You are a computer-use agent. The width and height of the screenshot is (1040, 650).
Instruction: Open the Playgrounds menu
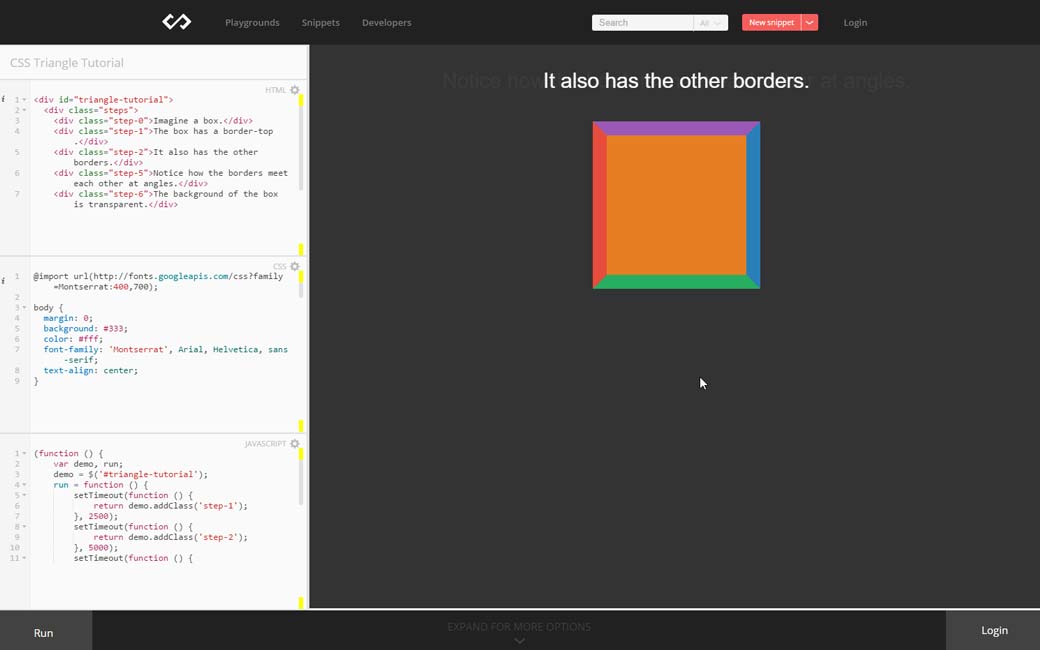click(x=252, y=22)
